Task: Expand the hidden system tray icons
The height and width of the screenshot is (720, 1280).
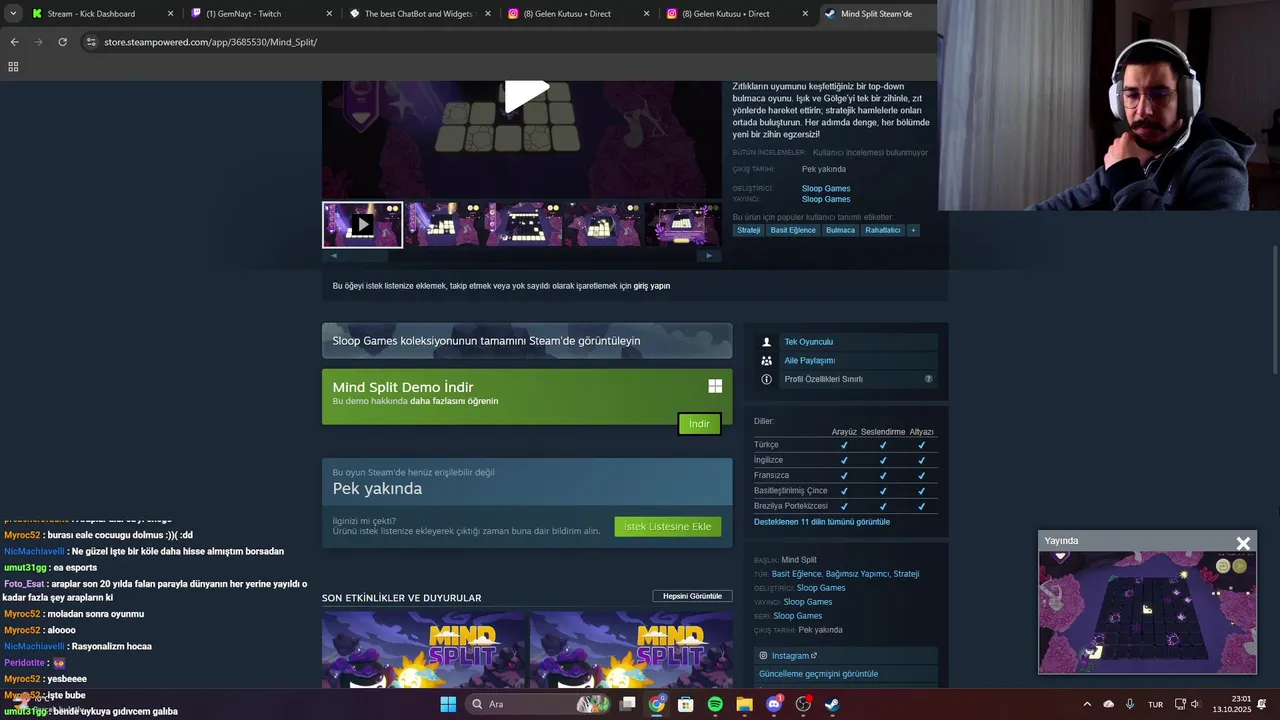Action: 1087,704
